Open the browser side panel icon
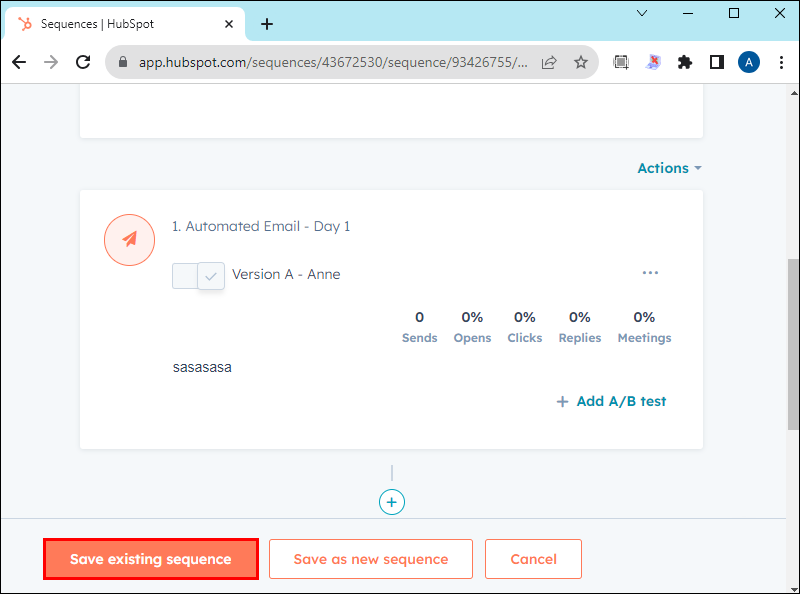The height and width of the screenshot is (594, 800). [716, 62]
